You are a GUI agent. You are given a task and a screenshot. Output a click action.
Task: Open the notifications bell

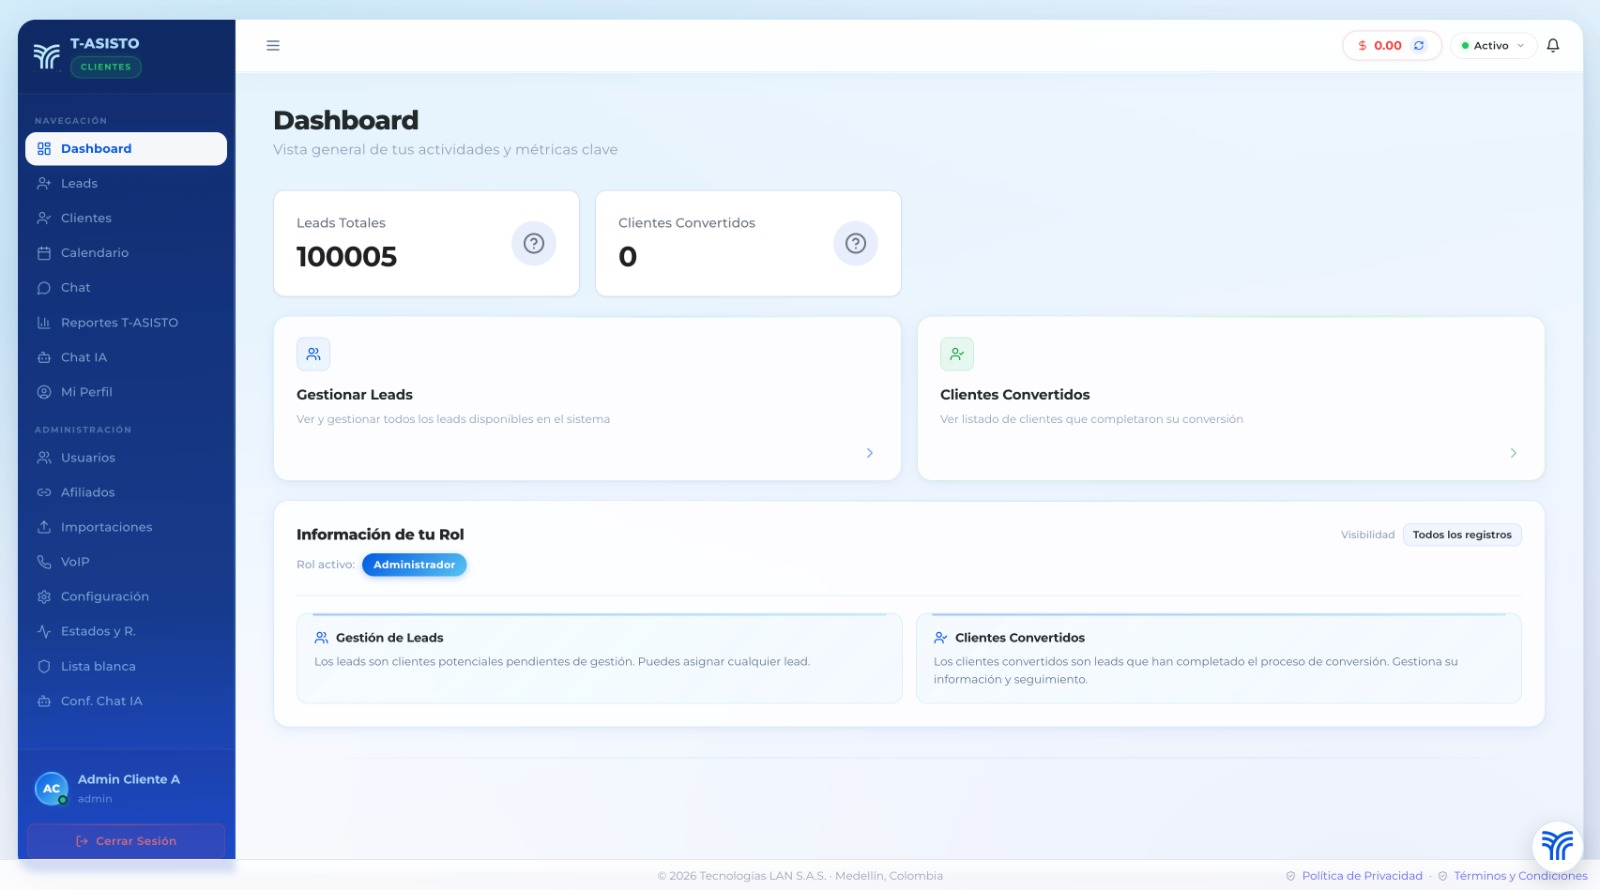(1553, 46)
